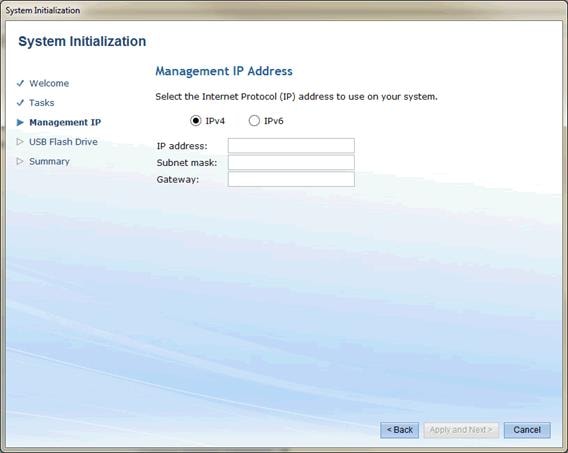Choose the IPv6 radio button
Image resolution: width=568 pixels, height=453 pixels.
(x=254, y=121)
